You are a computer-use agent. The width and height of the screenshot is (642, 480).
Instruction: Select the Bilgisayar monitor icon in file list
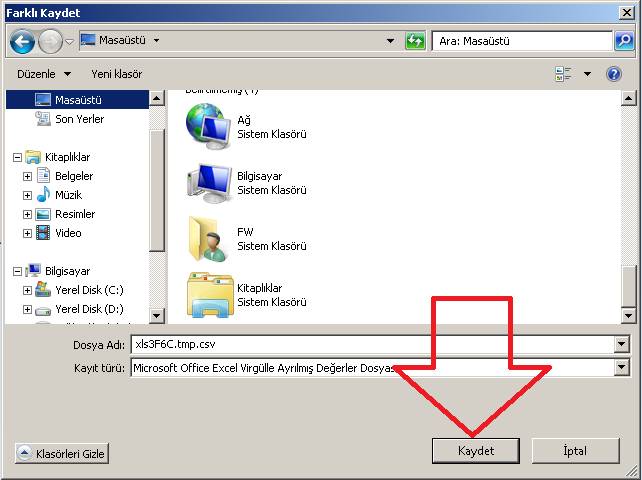(x=209, y=183)
